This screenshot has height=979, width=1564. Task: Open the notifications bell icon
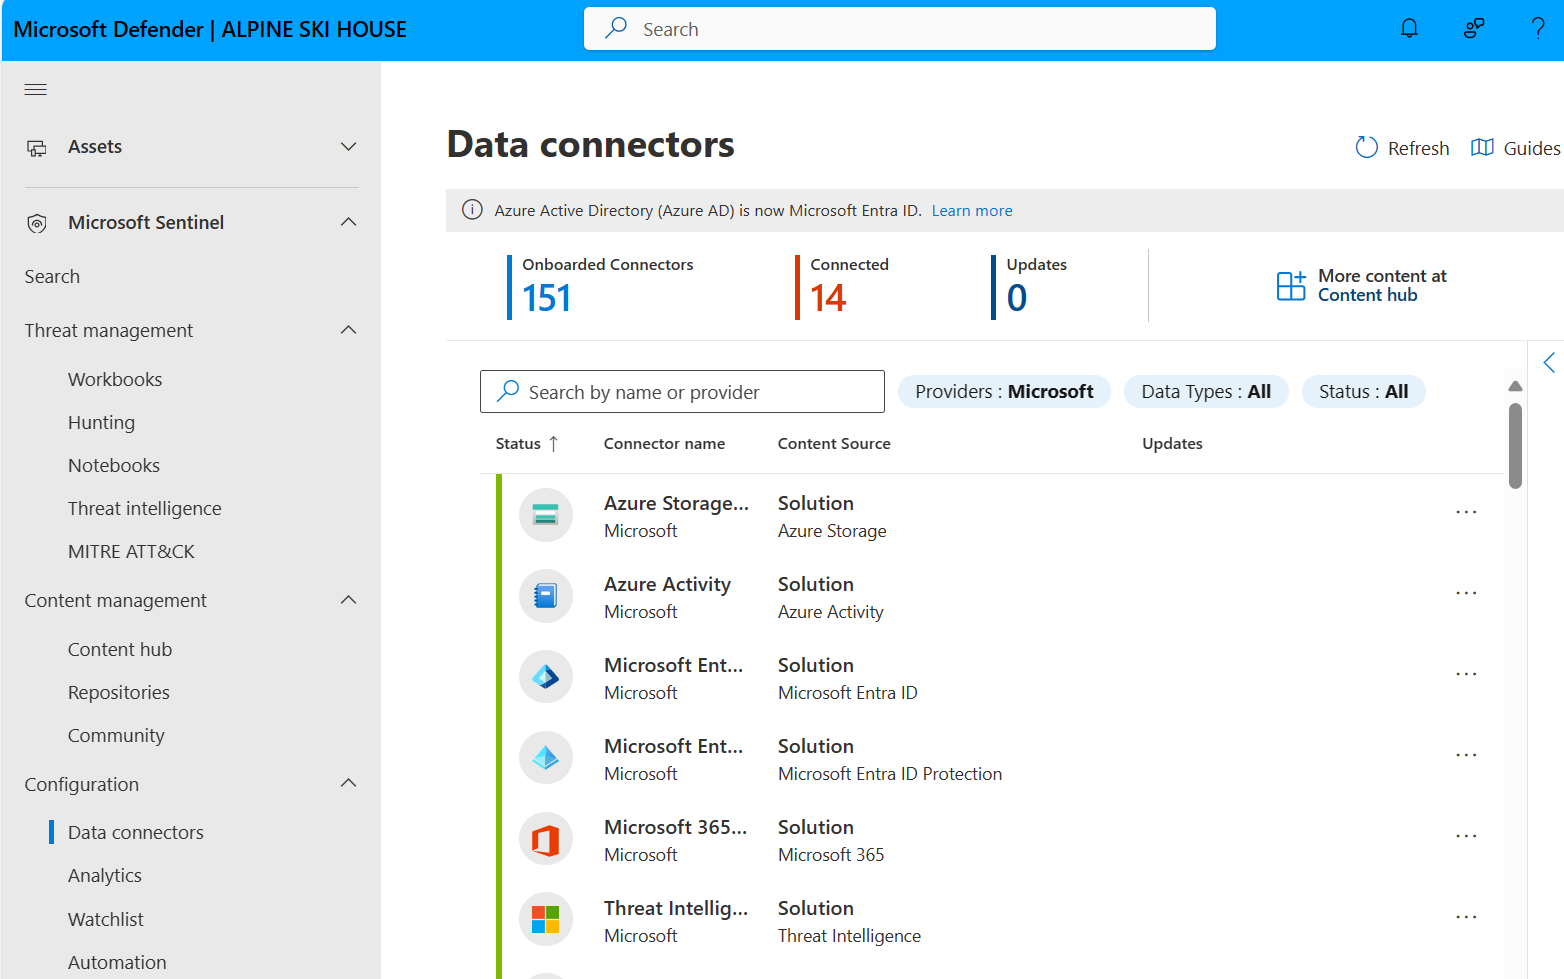click(1409, 28)
